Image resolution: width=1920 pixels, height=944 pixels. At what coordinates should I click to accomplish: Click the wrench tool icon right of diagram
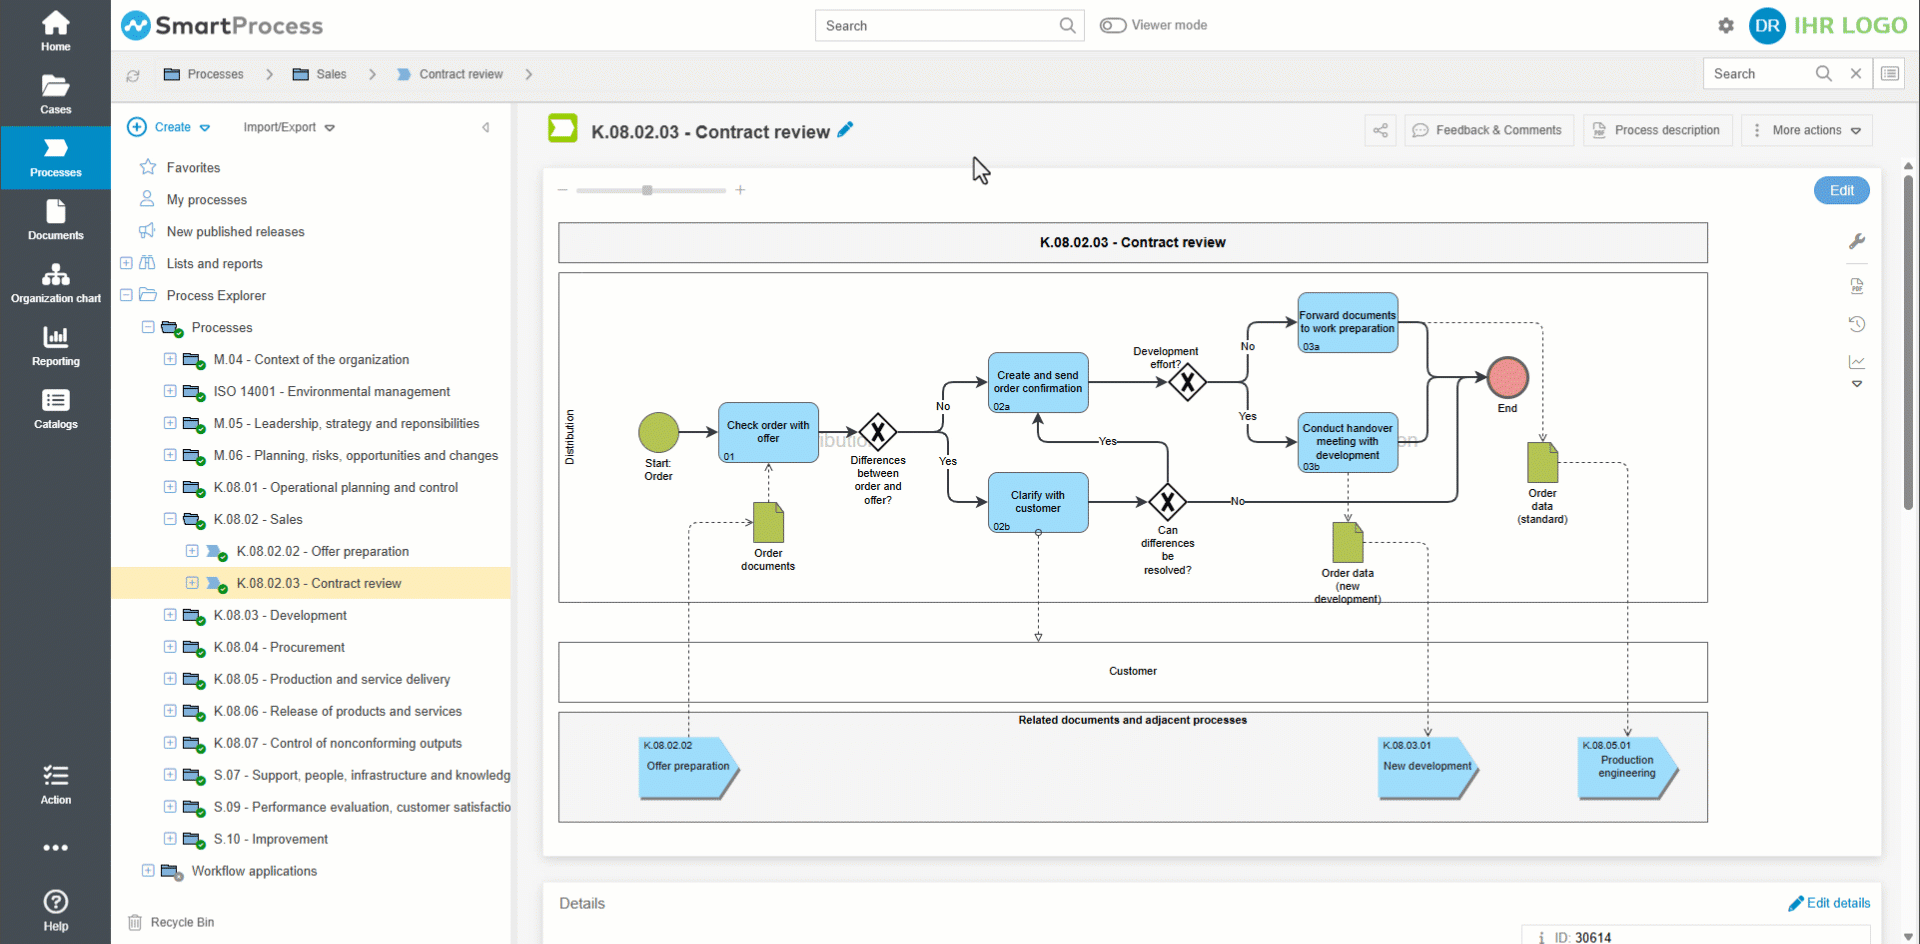pos(1856,241)
